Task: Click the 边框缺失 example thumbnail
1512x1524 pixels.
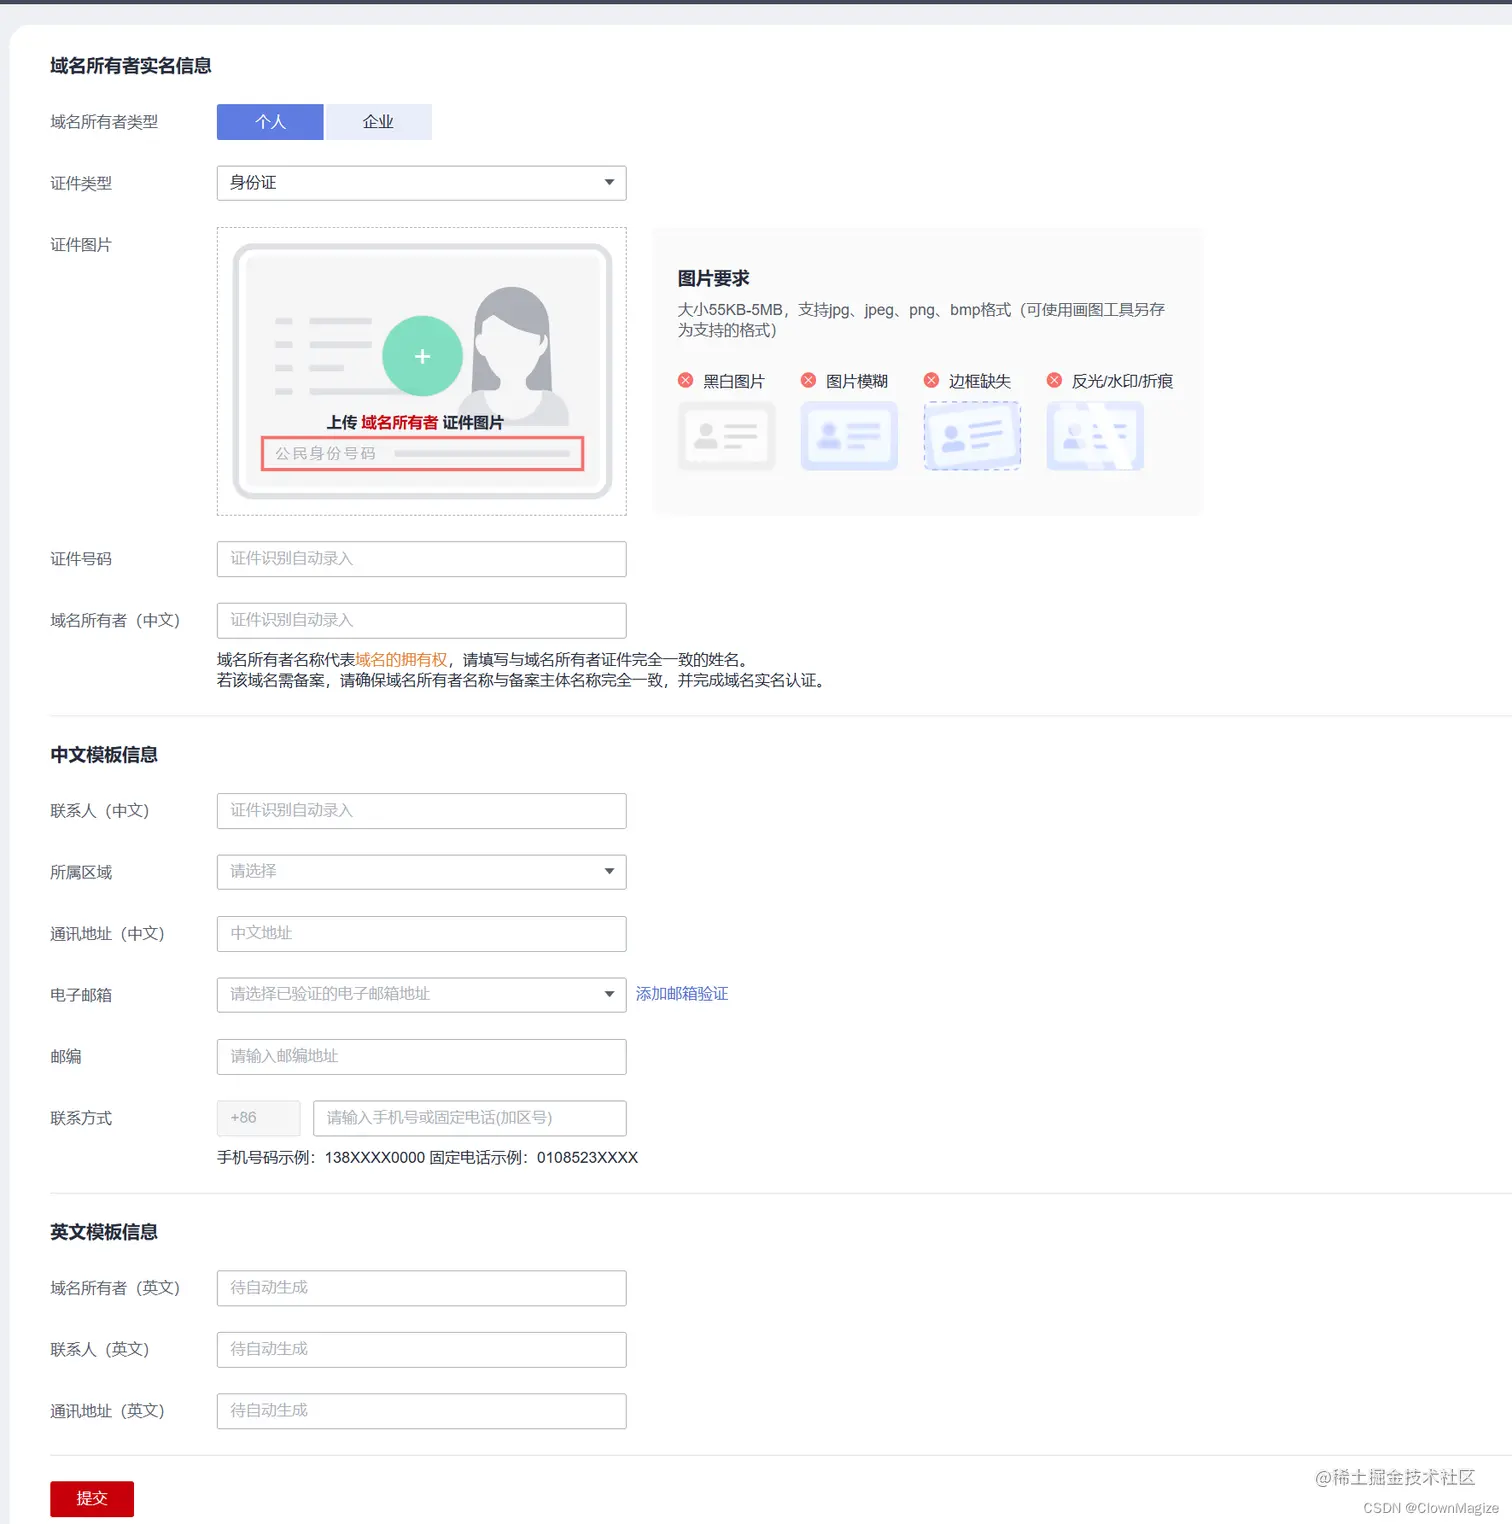Action: [x=972, y=436]
